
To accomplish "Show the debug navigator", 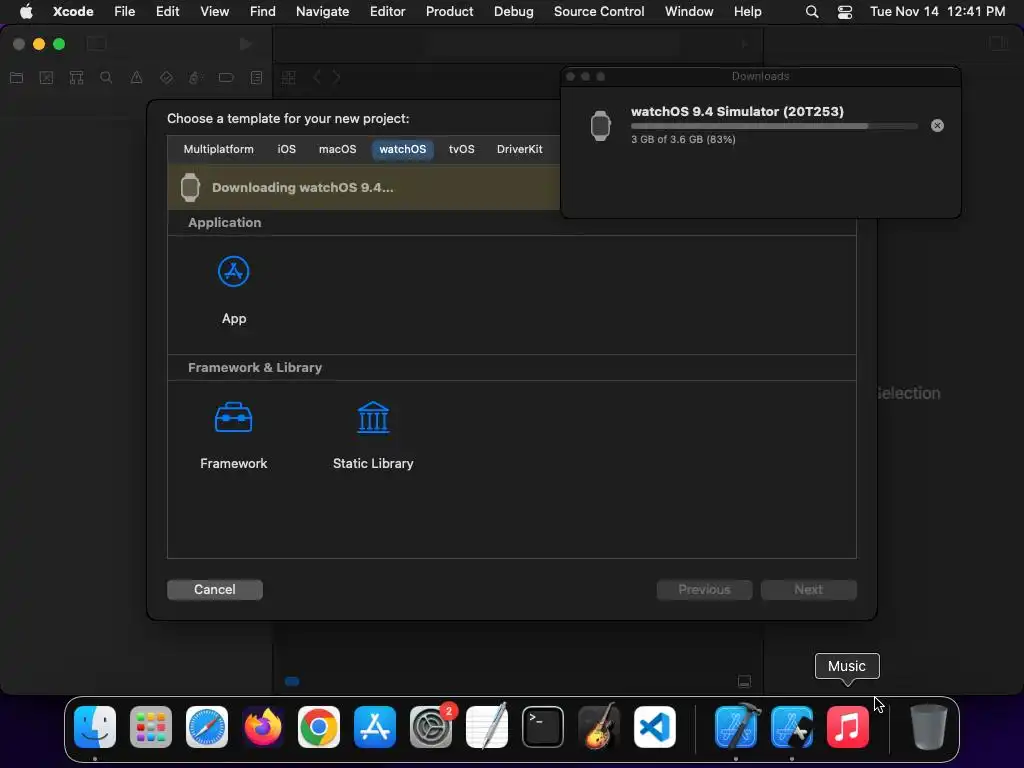I will (194, 78).
